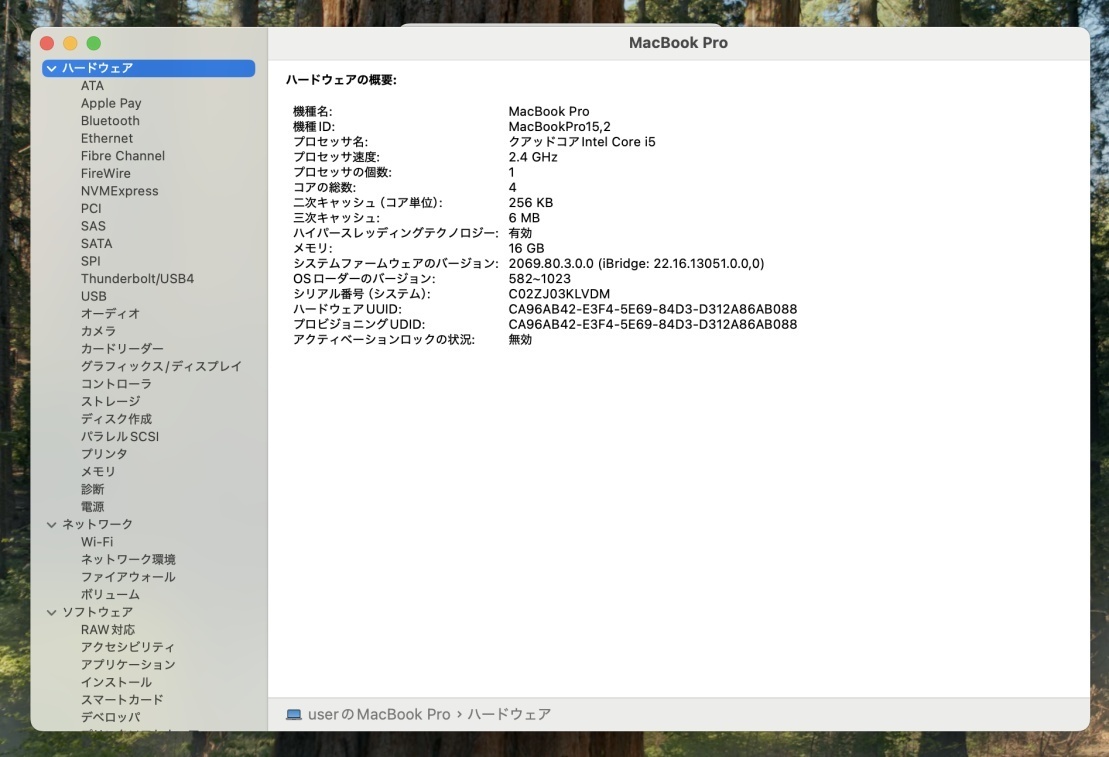The height and width of the screenshot is (757, 1109).
Task: Zoom the window with the green button
Action: pyautogui.click(x=93, y=43)
